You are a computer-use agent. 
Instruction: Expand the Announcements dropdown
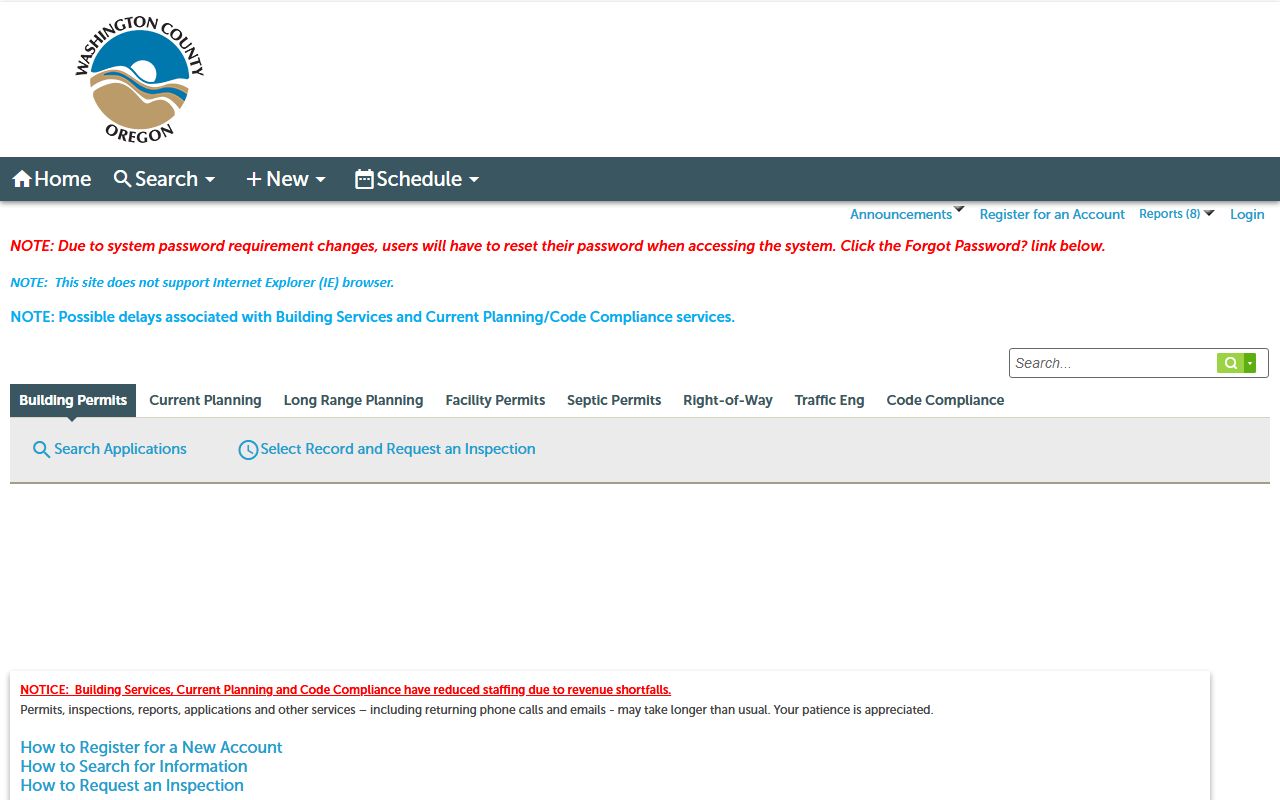(x=959, y=211)
